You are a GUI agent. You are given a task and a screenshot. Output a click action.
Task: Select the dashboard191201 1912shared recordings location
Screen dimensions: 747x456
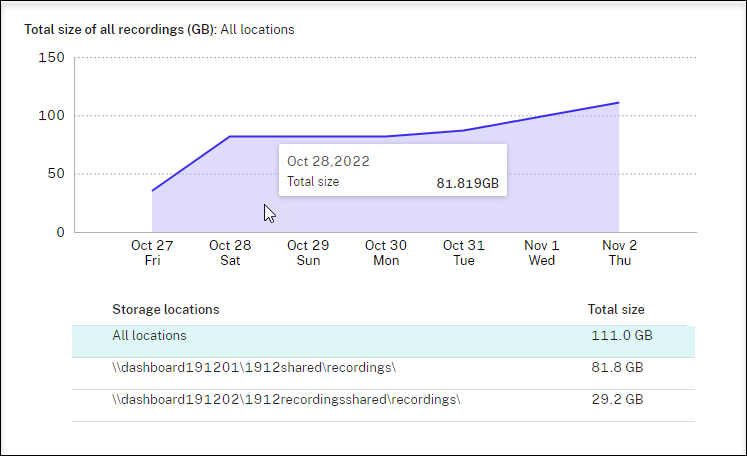[254, 368]
